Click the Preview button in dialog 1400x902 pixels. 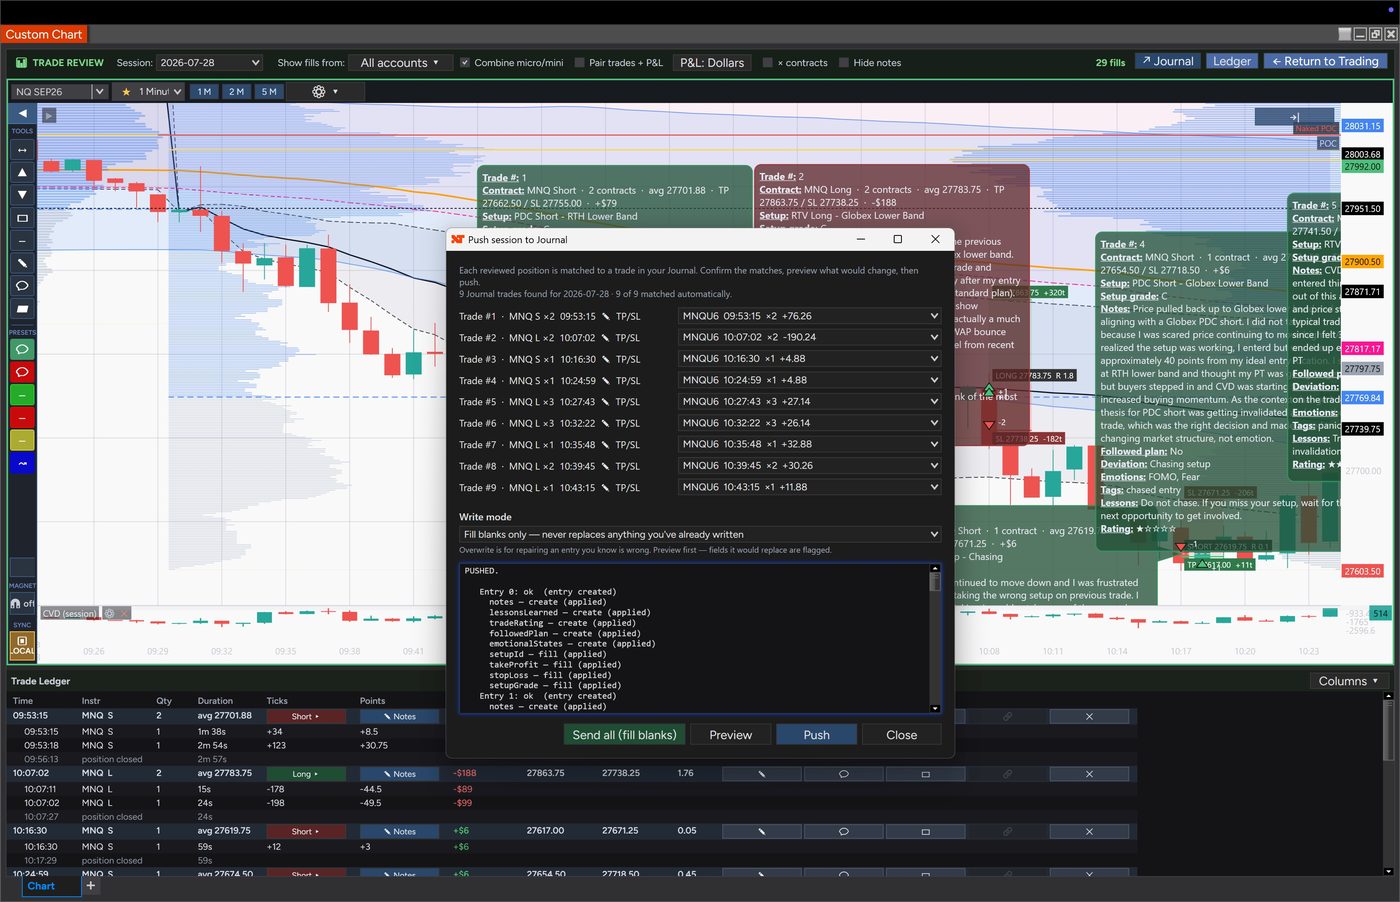tap(731, 735)
